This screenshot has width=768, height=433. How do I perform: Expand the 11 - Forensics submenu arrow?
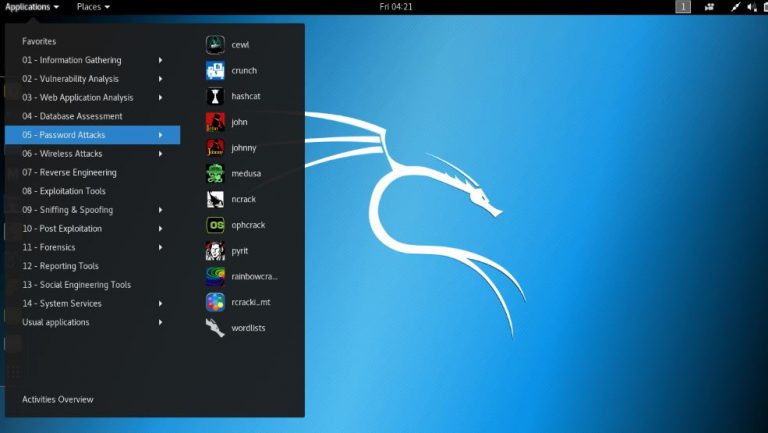pos(160,247)
